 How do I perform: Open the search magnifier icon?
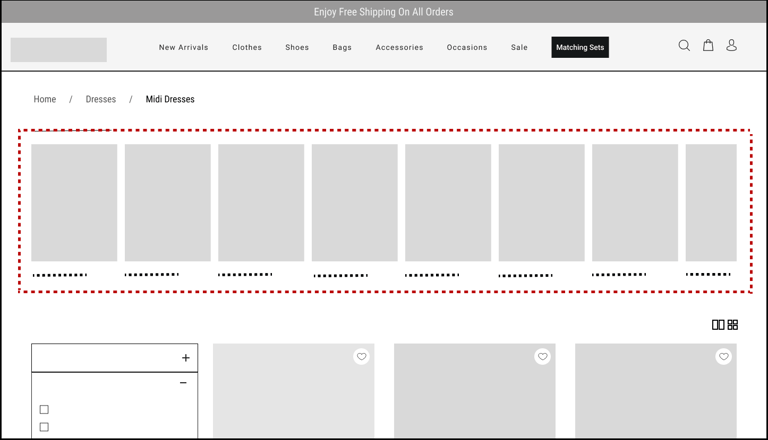pyautogui.click(x=684, y=46)
